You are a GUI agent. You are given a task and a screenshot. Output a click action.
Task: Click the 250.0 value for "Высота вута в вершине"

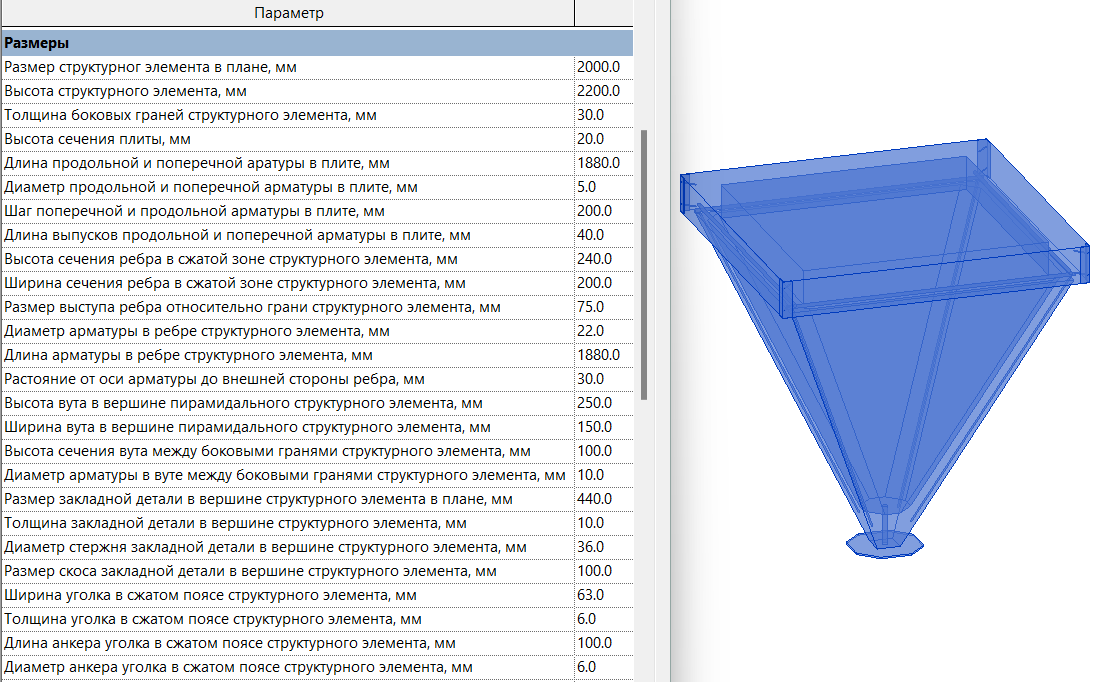click(594, 403)
